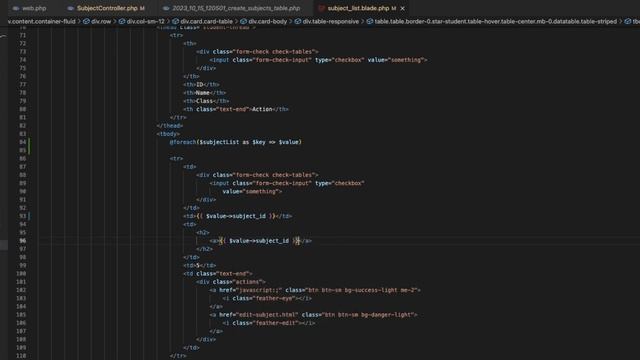Select the subject_list.blade.php tab
Image resolution: width=640 pixels, height=360 pixels.
tap(358, 8)
